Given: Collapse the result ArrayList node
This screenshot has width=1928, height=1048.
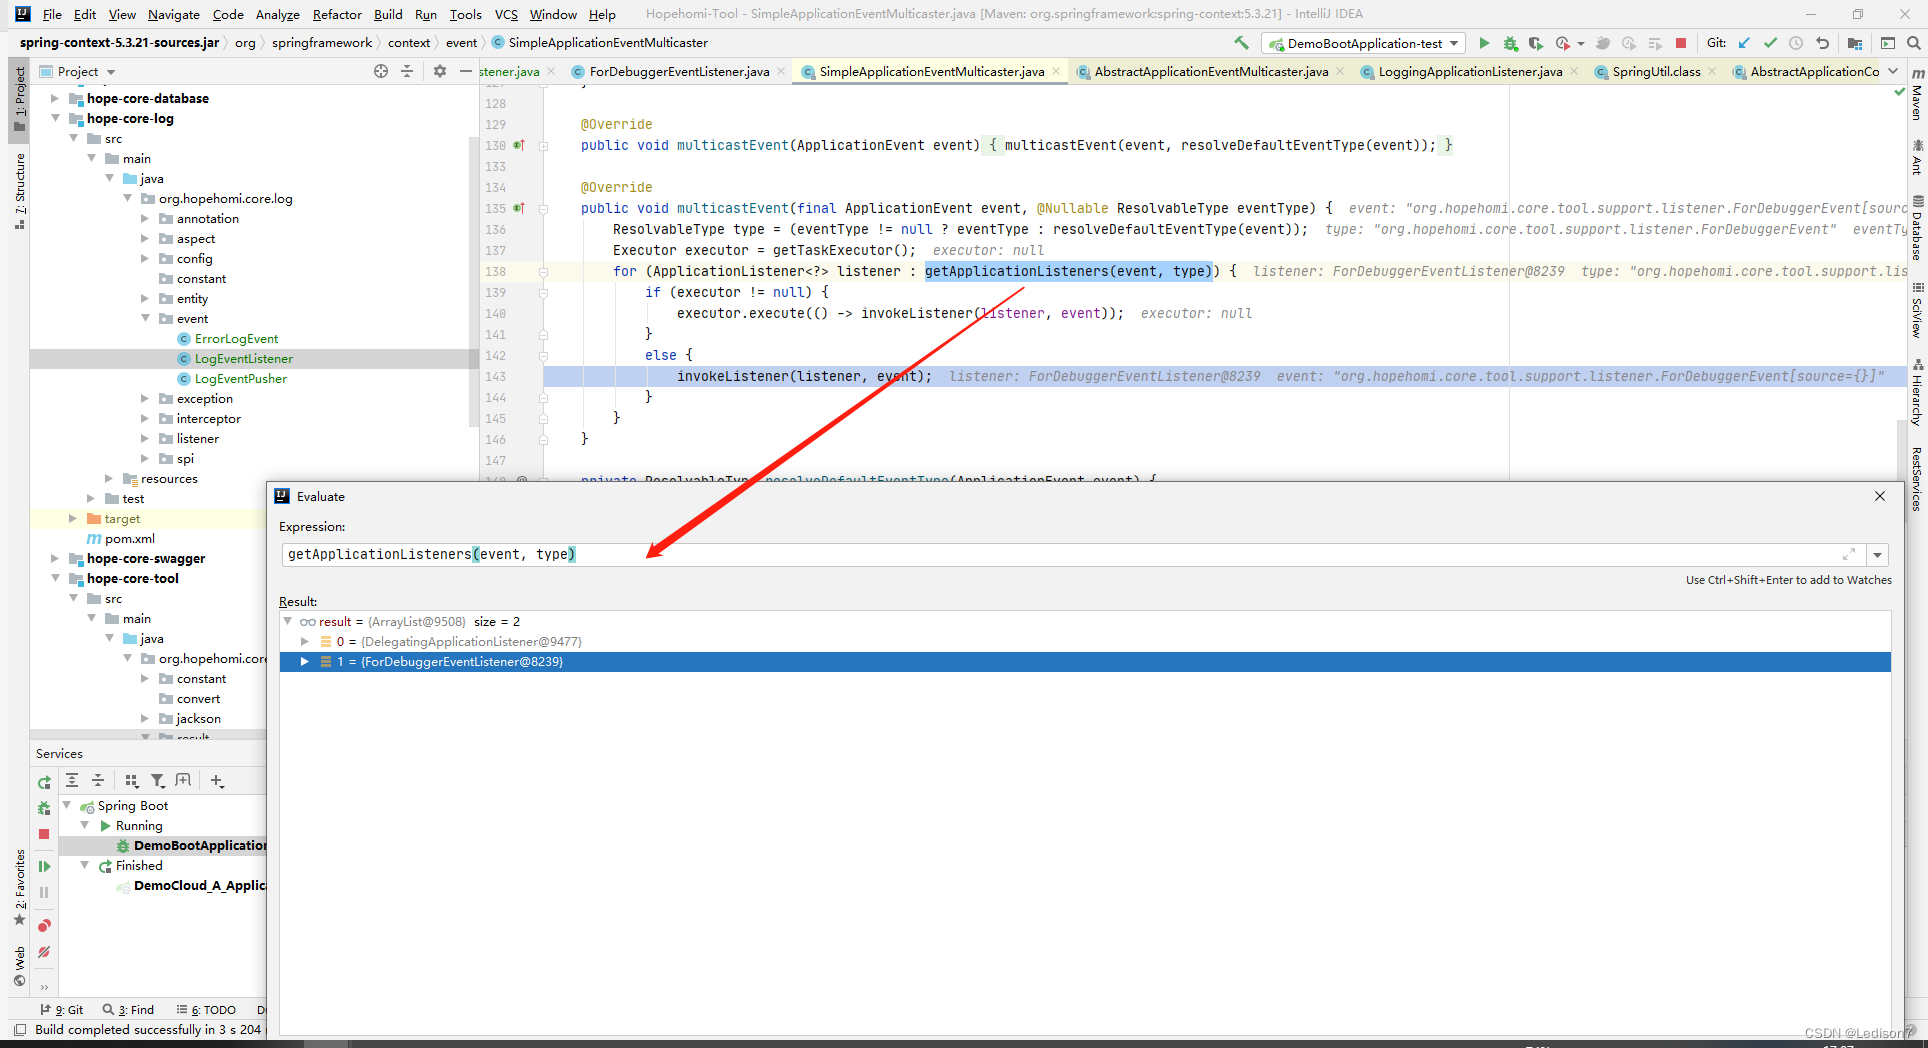Looking at the screenshot, I should coord(288,621).
